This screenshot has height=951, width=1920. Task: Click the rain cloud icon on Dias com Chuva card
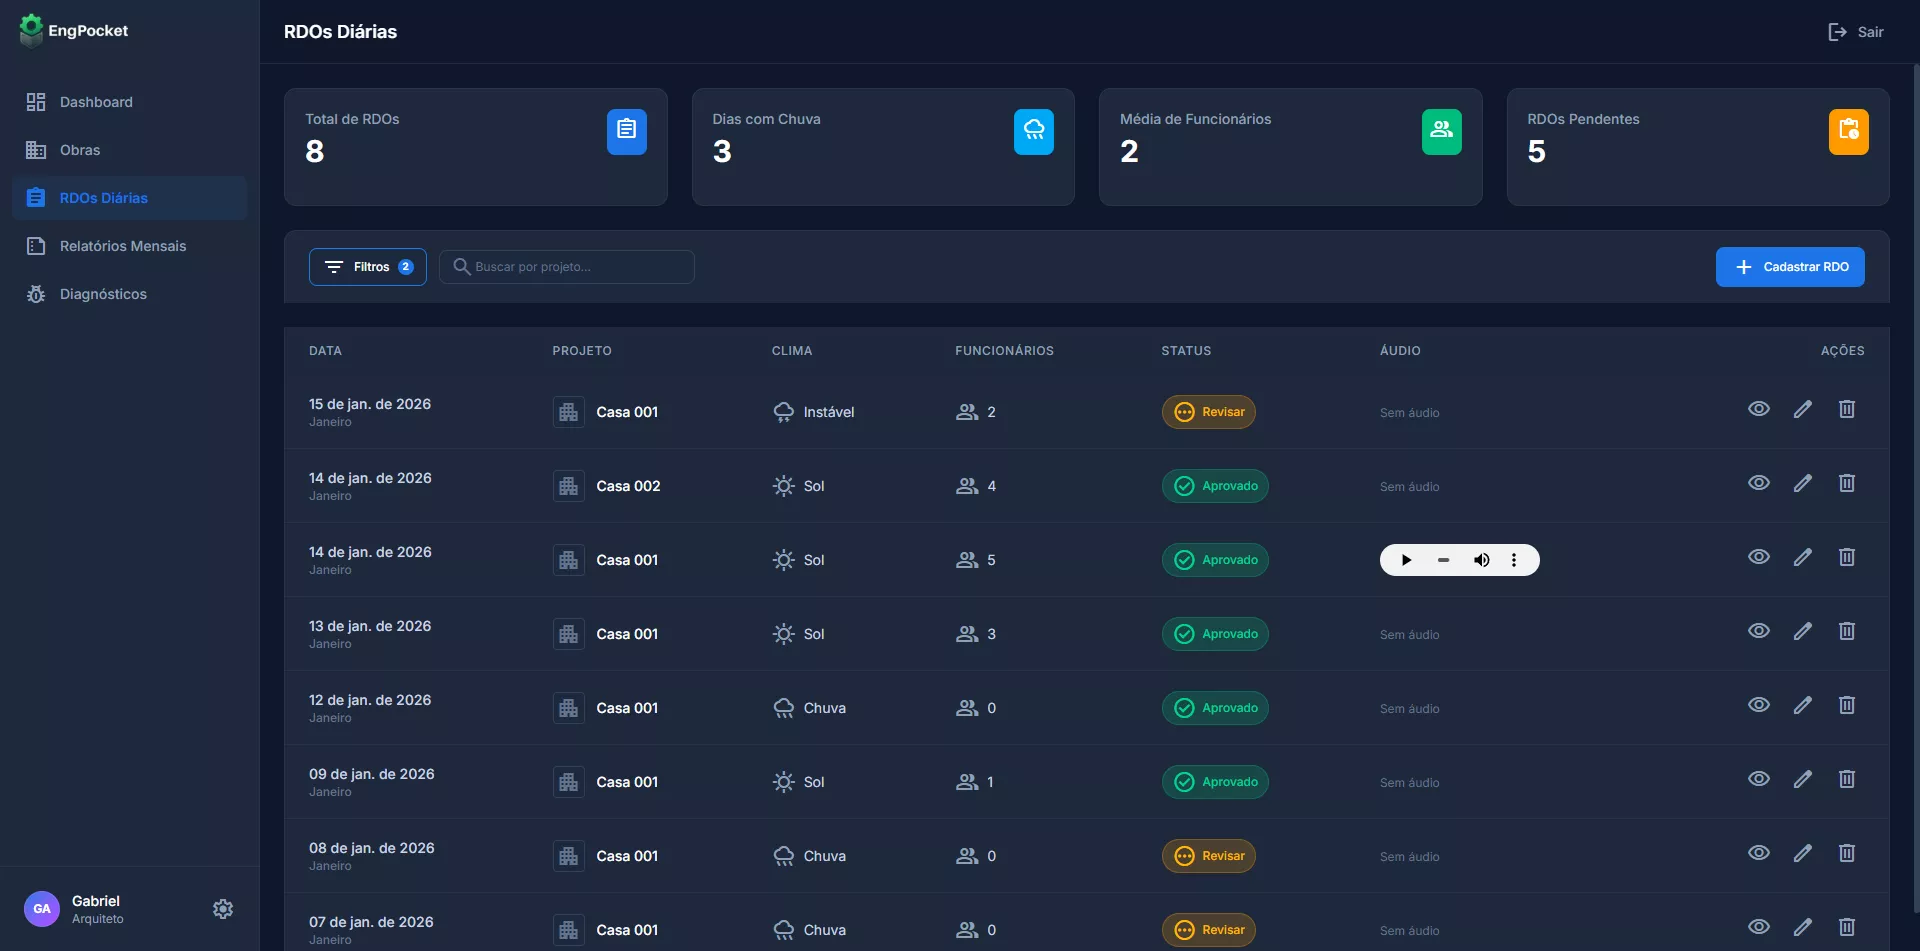[x=1034, y=131]
